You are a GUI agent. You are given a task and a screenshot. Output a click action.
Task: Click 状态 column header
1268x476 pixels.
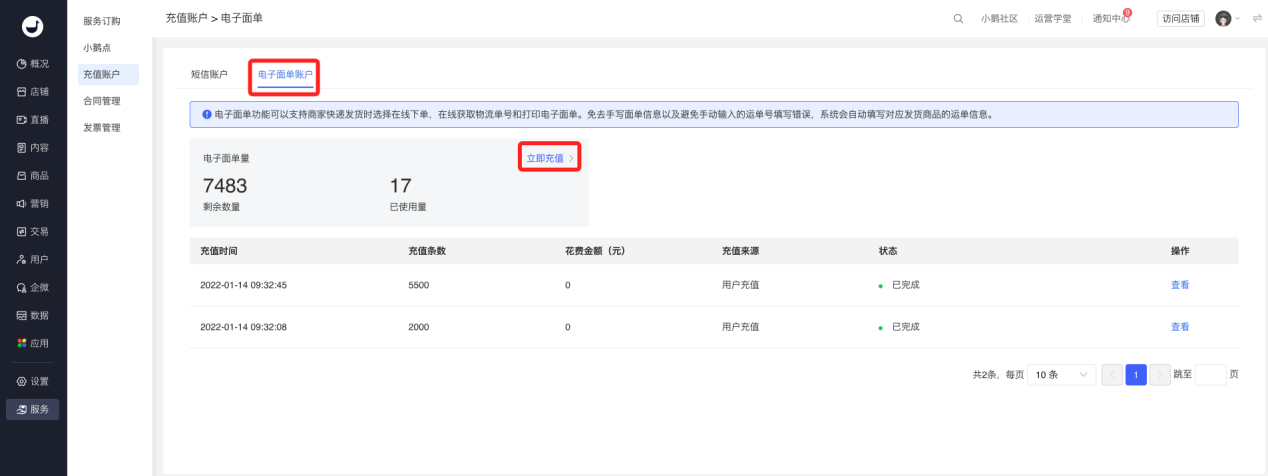click(888, 251)
